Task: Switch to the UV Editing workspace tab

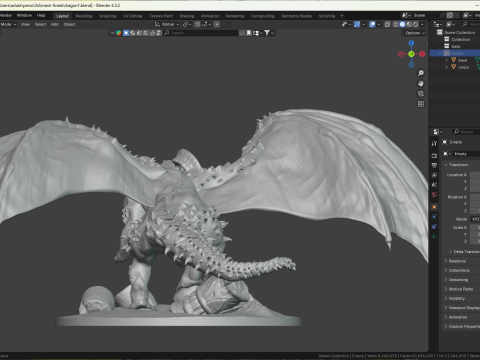Action: (132, 16)
